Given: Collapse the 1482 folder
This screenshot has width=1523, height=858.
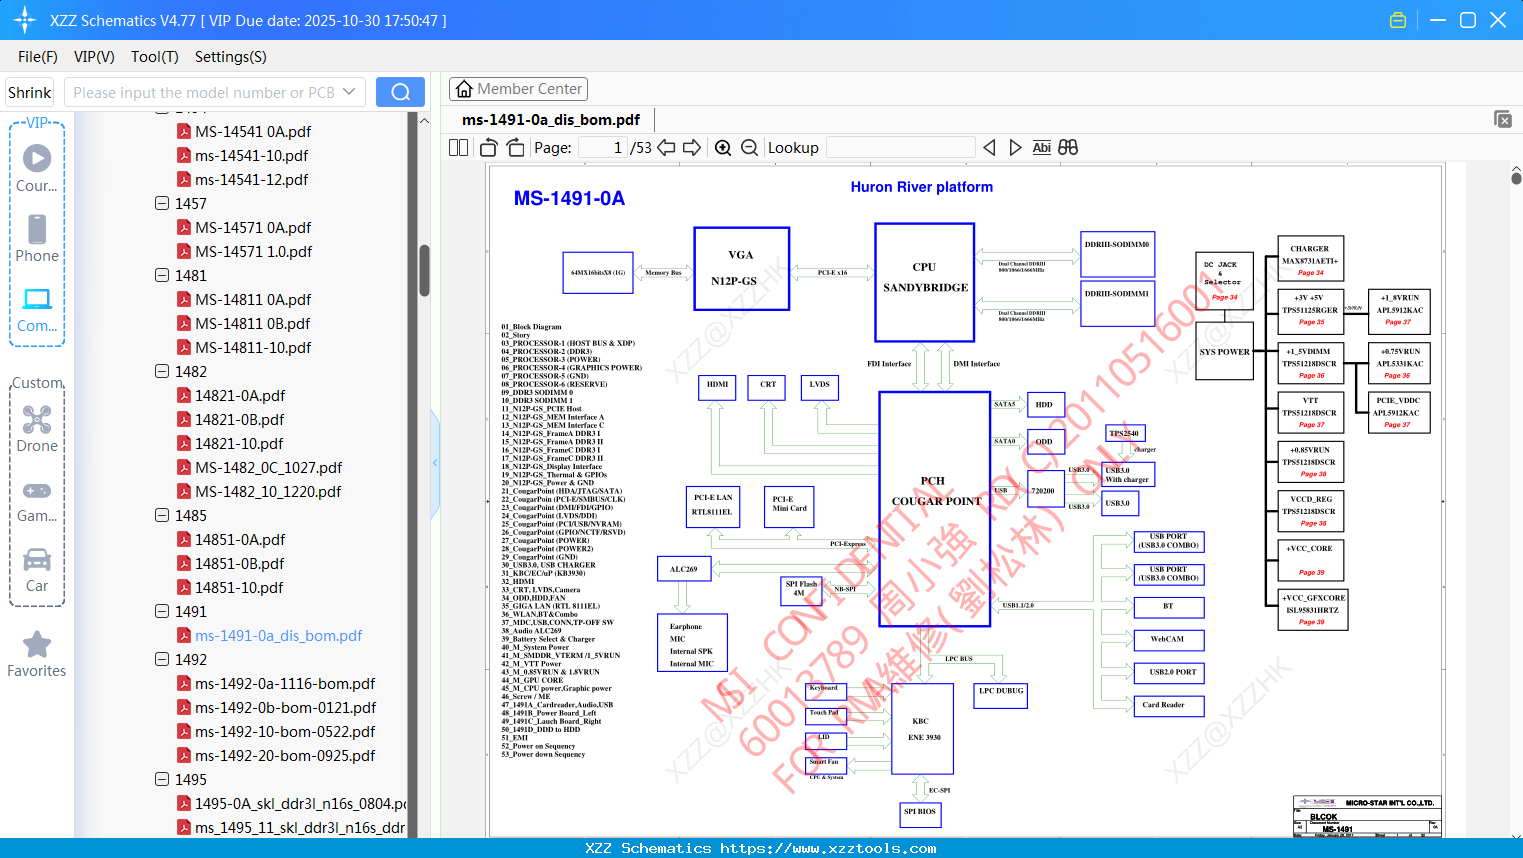Looking at the screenshot, I should pyautogui.click(x=162, y=371).
